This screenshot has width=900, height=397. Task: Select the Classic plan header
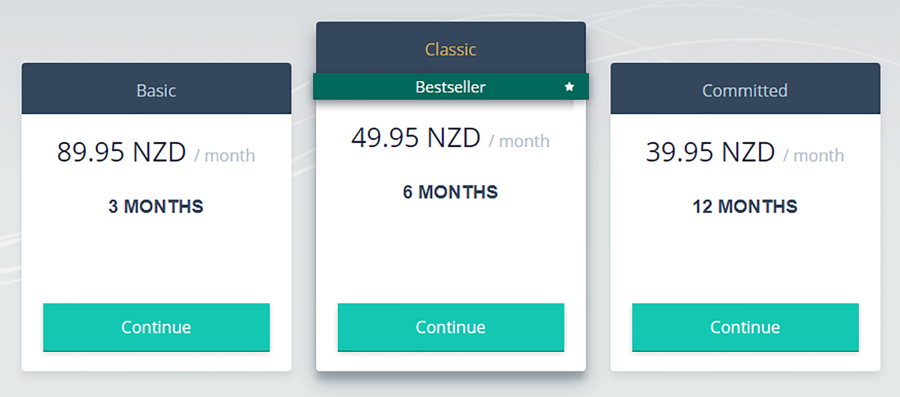(451, 48)
